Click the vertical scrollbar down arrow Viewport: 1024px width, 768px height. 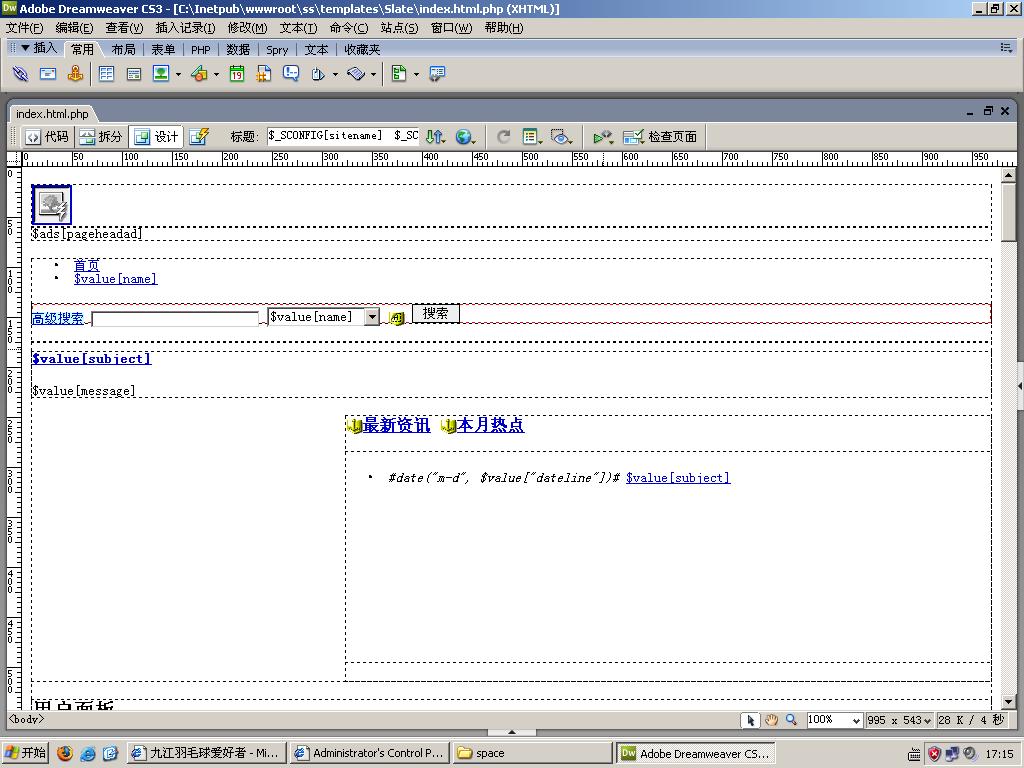[x=1008, y=702]
